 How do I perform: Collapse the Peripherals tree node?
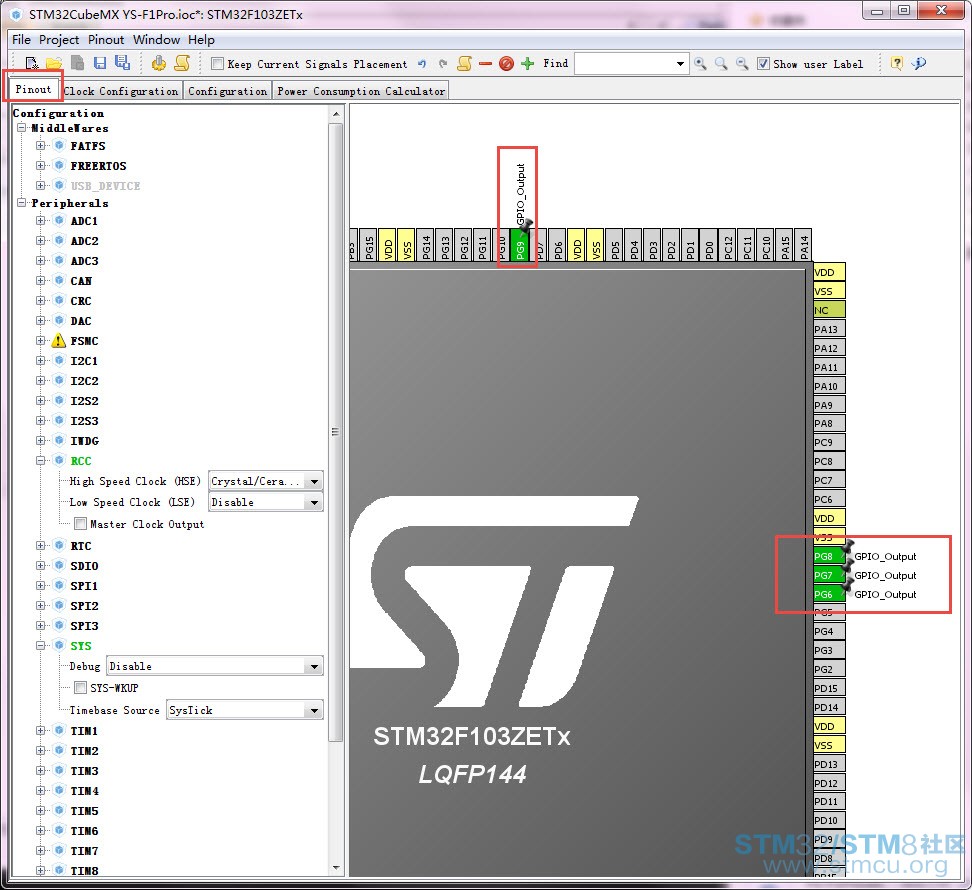pyautogui.click(x=22, y=203)
